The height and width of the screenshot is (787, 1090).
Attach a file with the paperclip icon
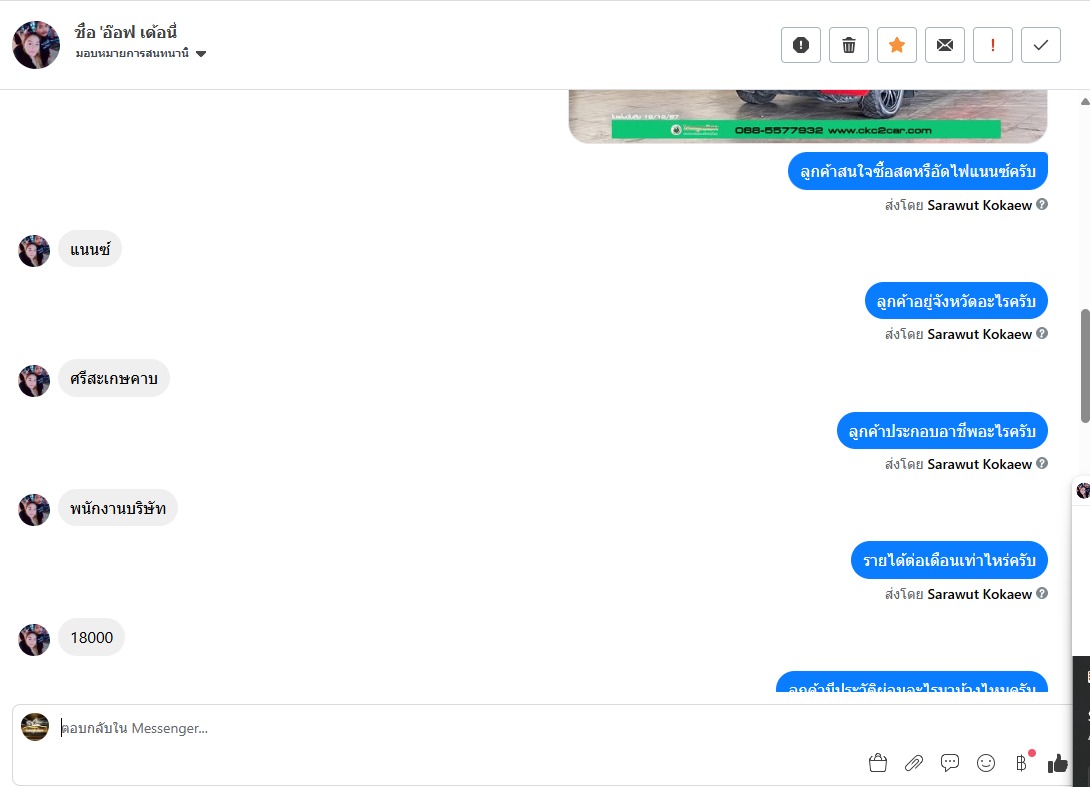tap(913, 763)
